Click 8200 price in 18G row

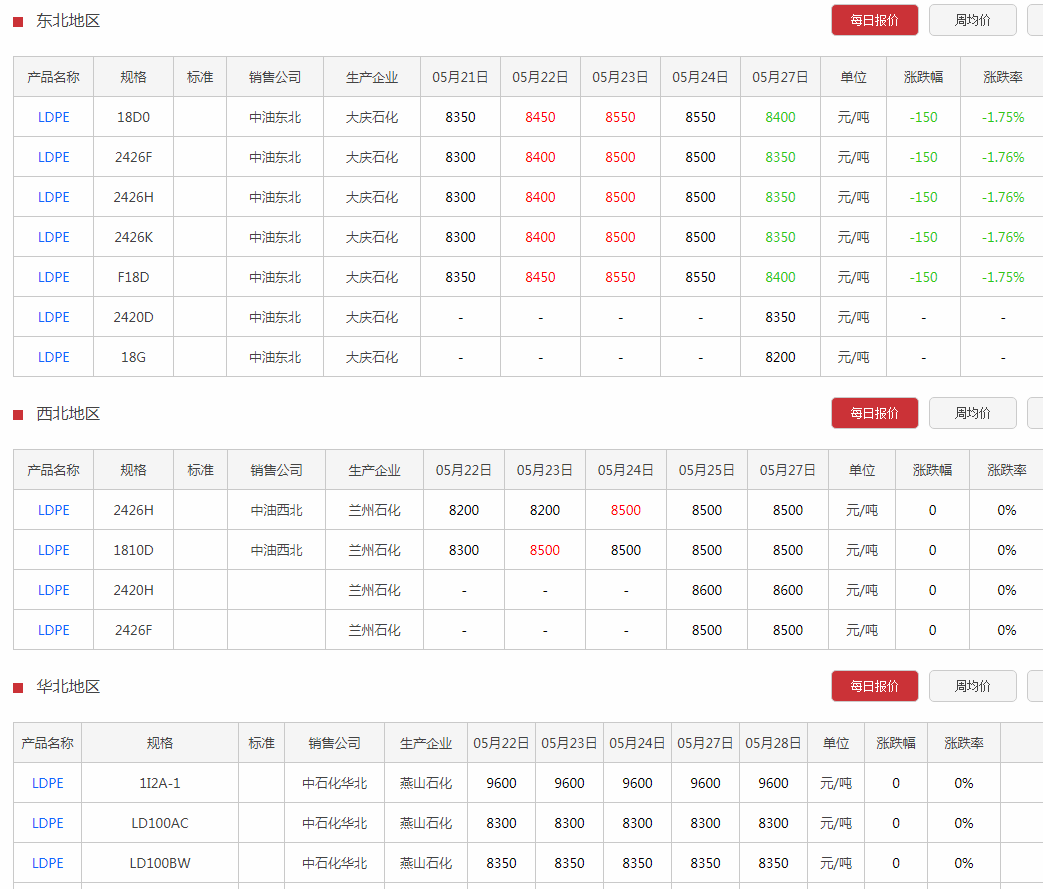click(x=780, y=357)
